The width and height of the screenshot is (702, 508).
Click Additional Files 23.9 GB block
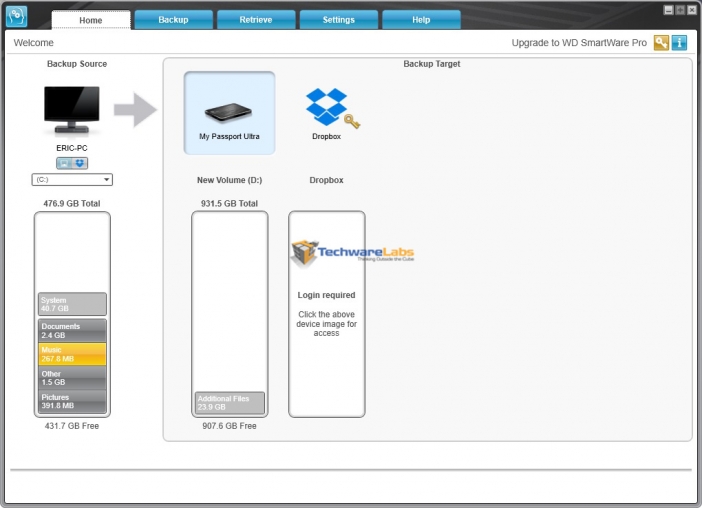point(230,403)
